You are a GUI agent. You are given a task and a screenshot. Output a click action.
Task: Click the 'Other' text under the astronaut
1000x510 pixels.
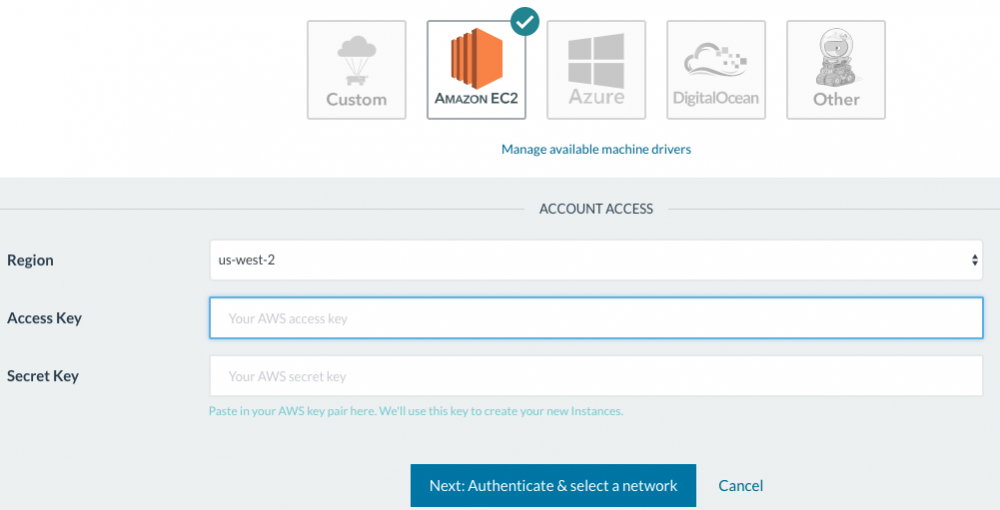(x=836, y=100)
